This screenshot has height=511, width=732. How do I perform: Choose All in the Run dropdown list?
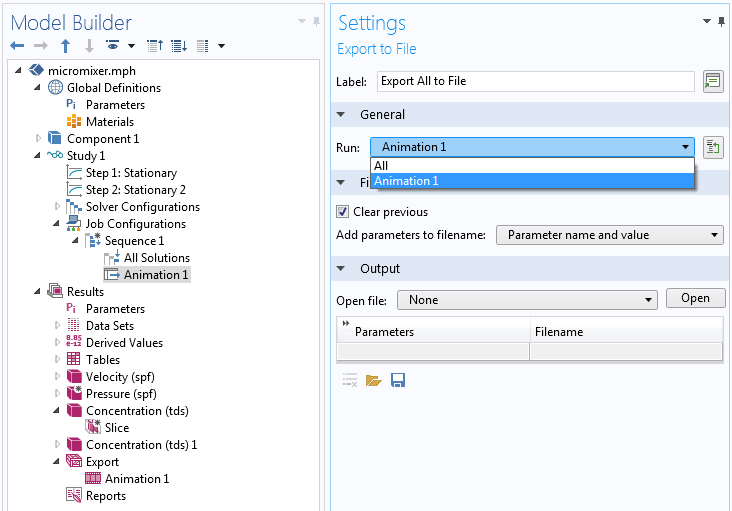[532, 166]
